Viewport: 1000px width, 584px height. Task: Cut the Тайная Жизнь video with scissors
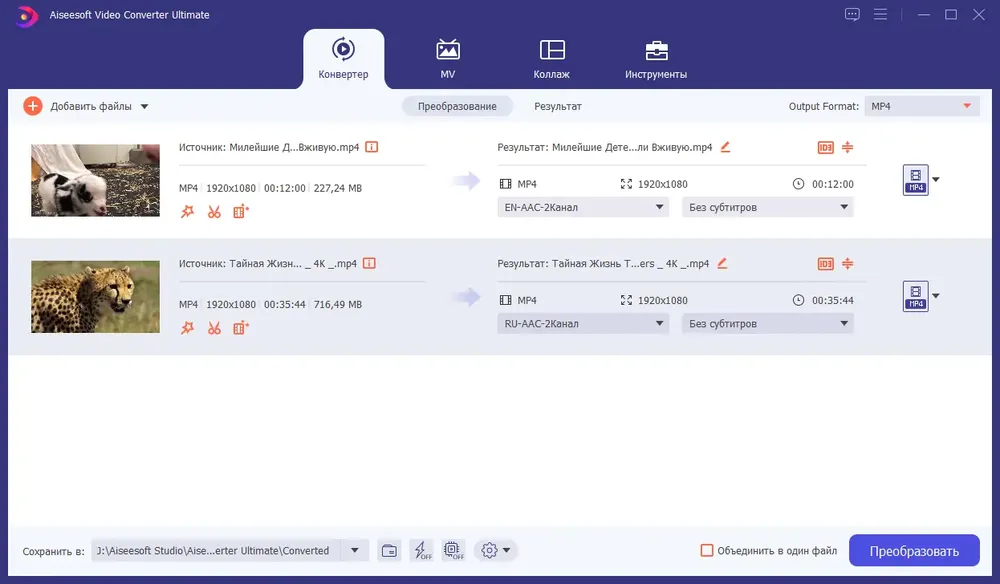point(214,328)
